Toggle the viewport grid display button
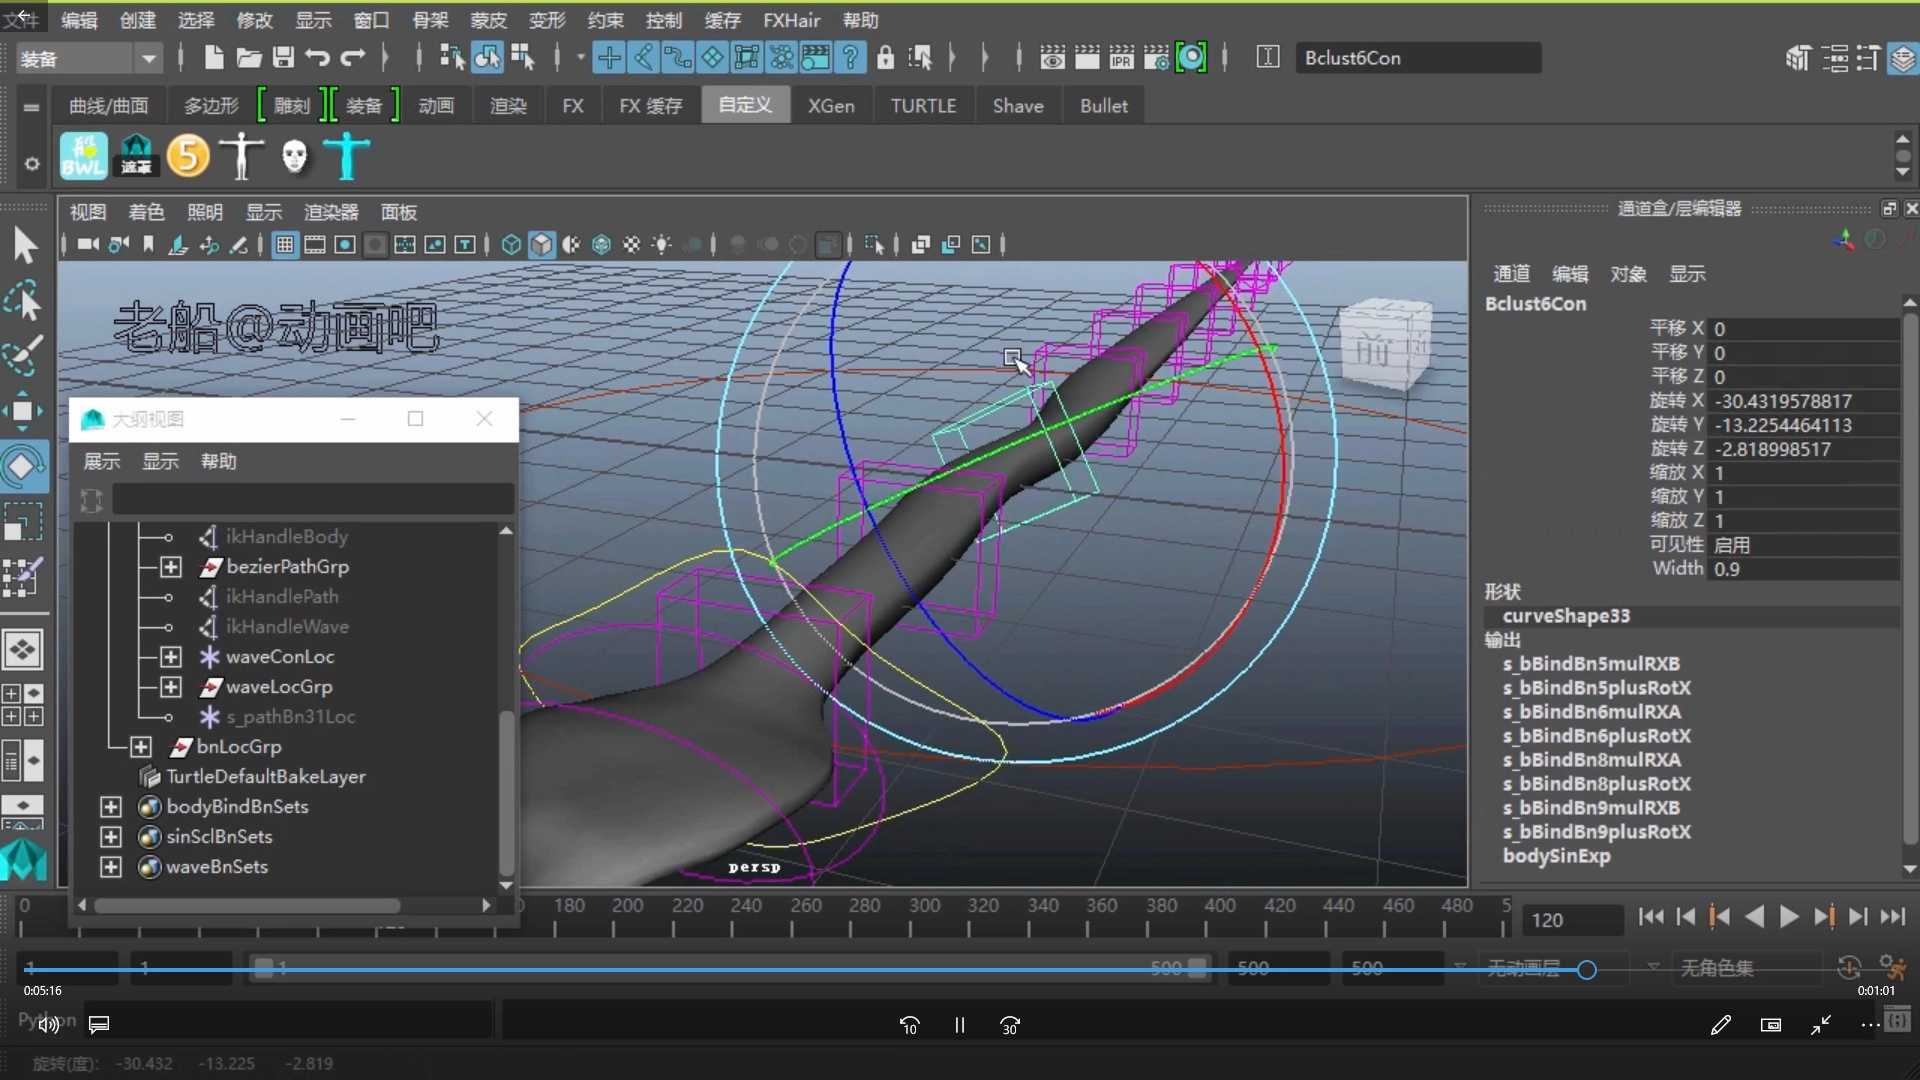 click(285, 245)
